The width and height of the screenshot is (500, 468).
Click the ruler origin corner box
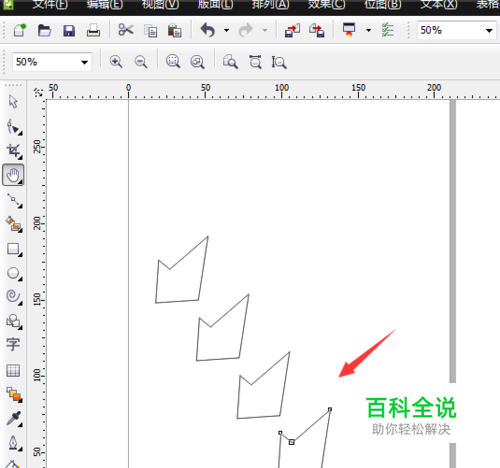point(39,92)
